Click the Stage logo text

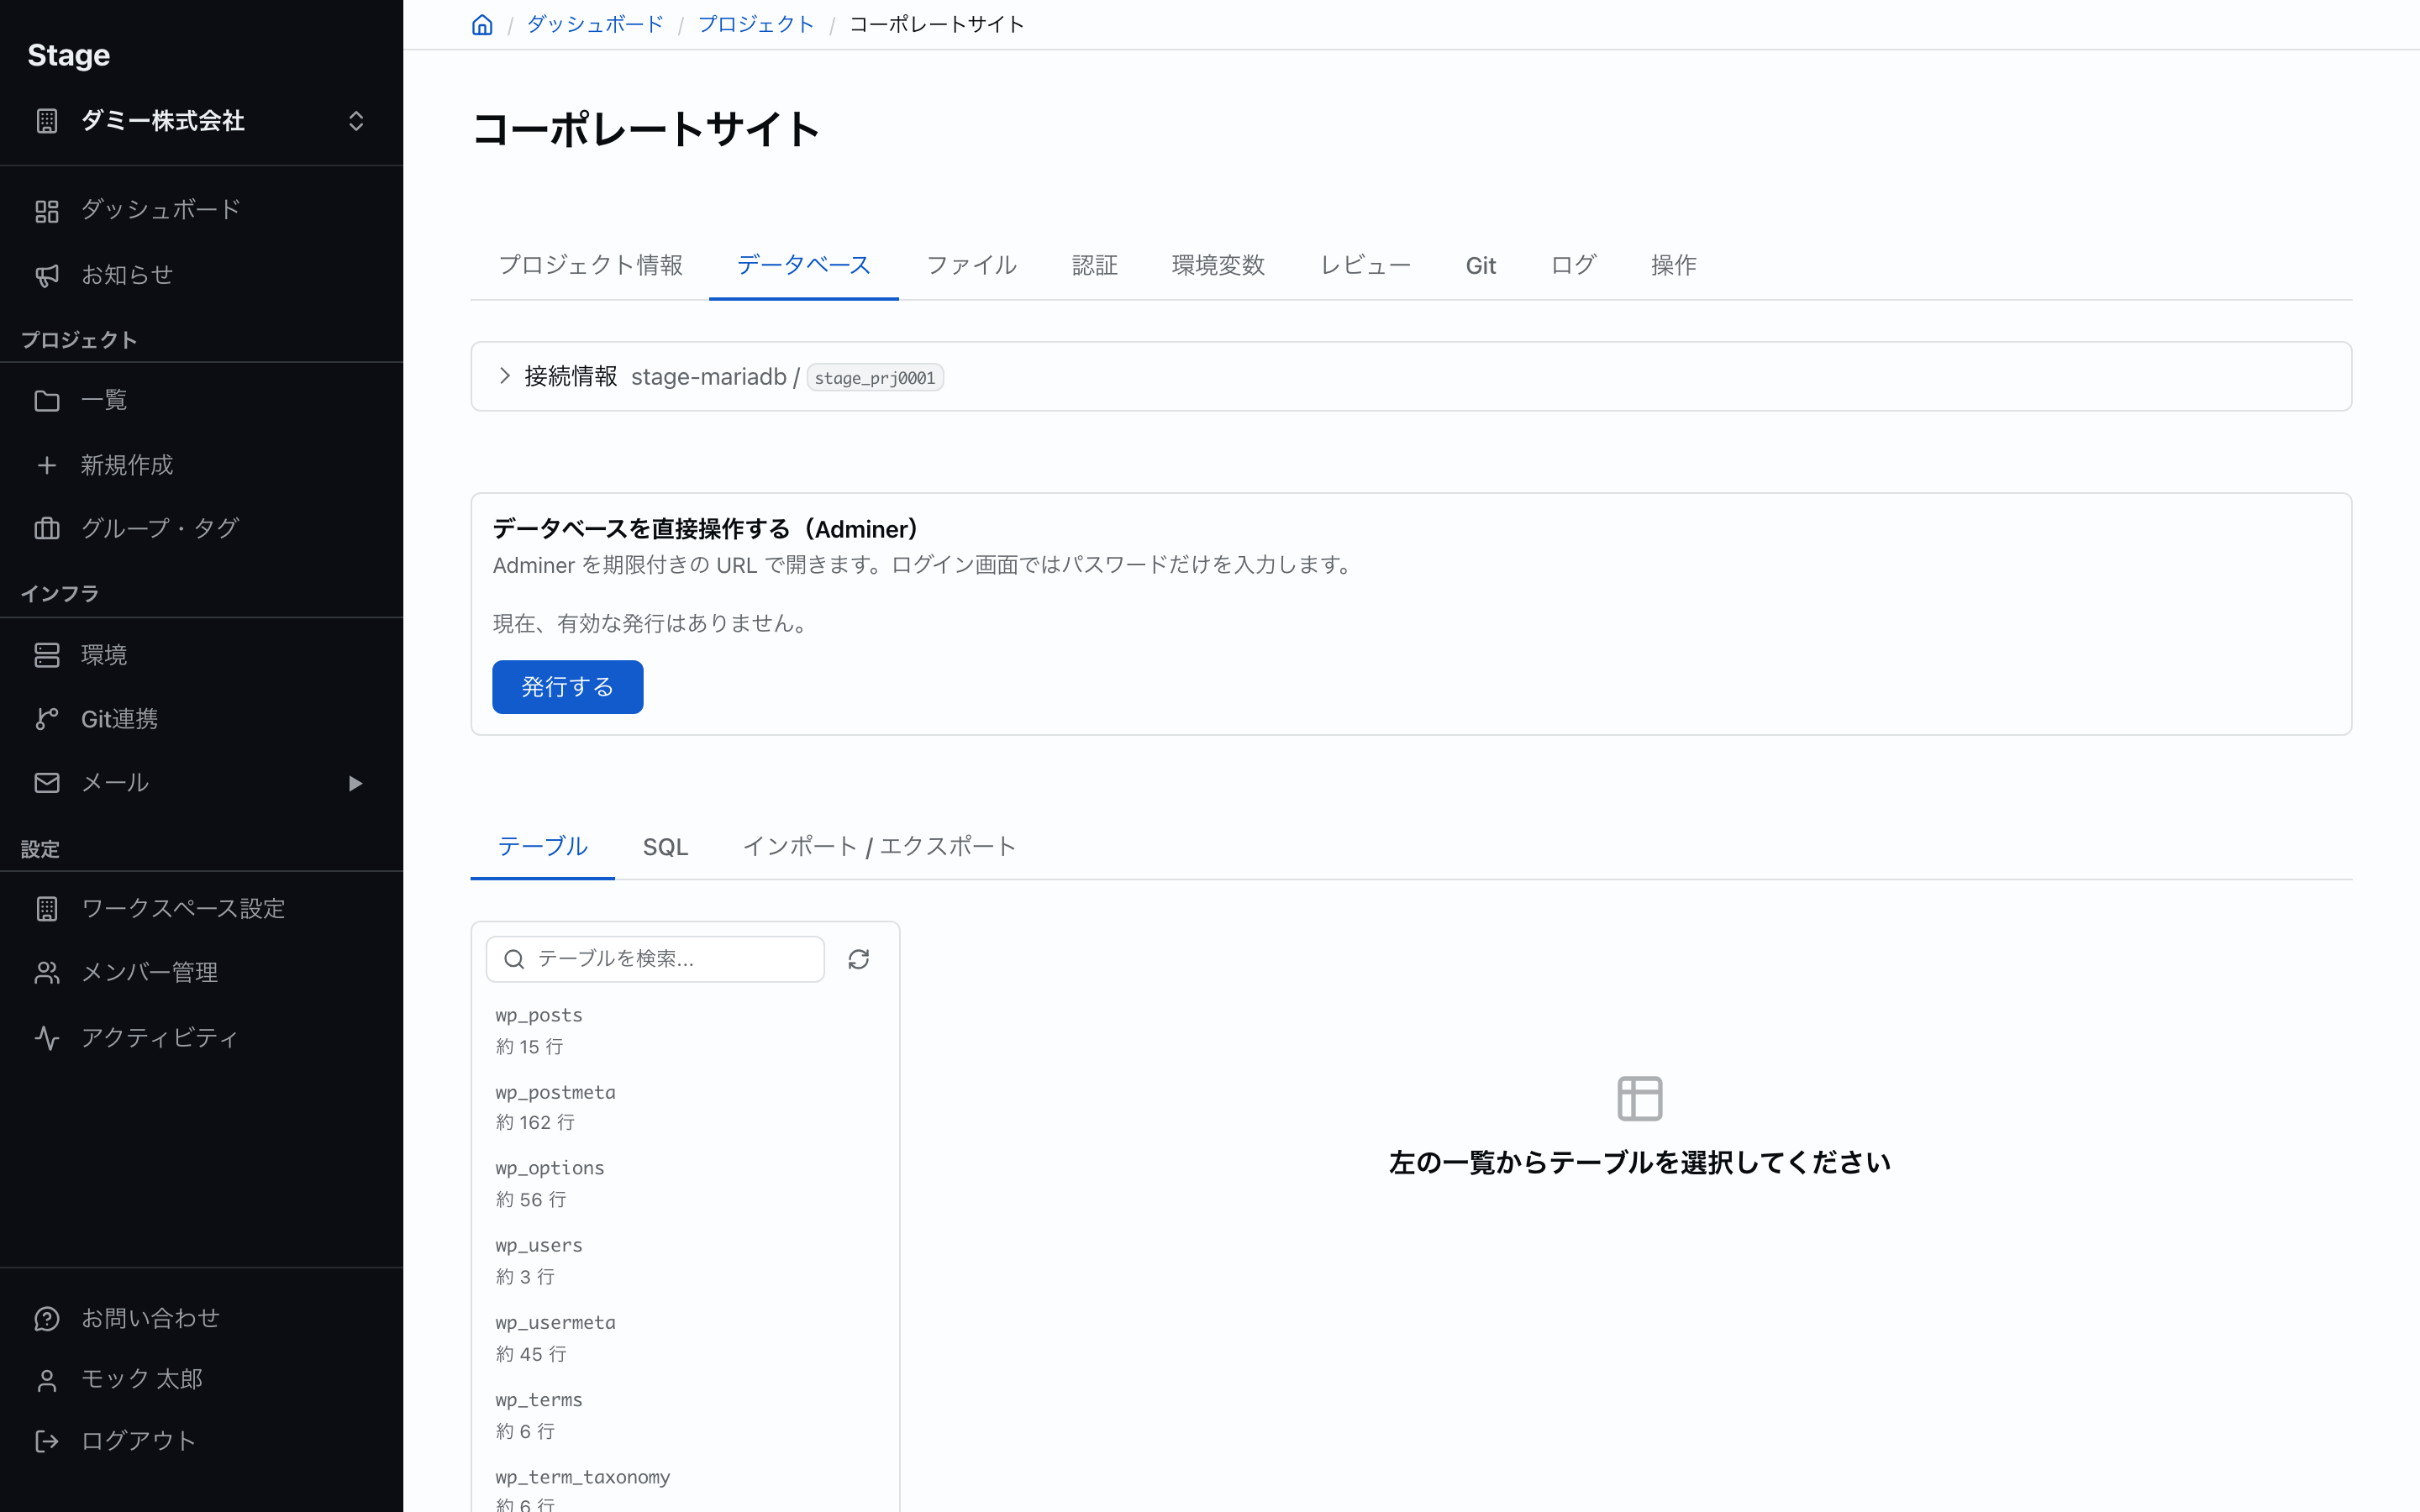[69, 55]
